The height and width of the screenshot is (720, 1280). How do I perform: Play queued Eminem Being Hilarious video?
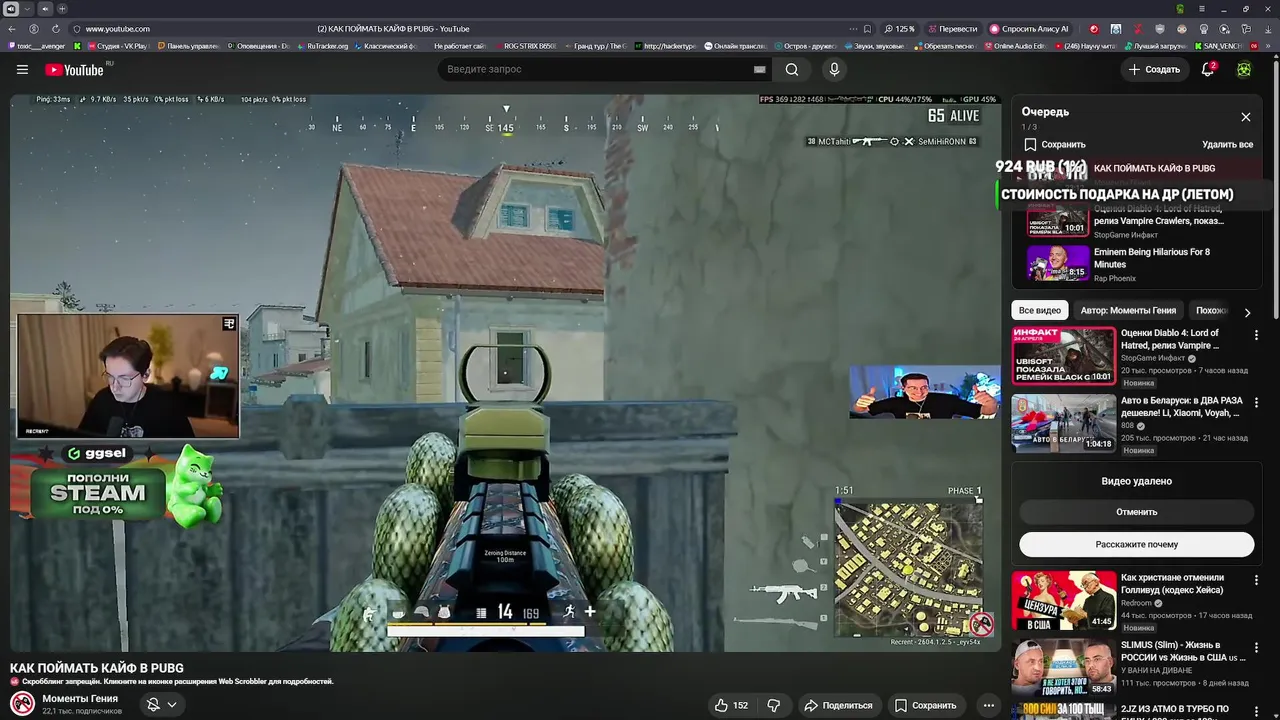click(x=1136, y=264)
